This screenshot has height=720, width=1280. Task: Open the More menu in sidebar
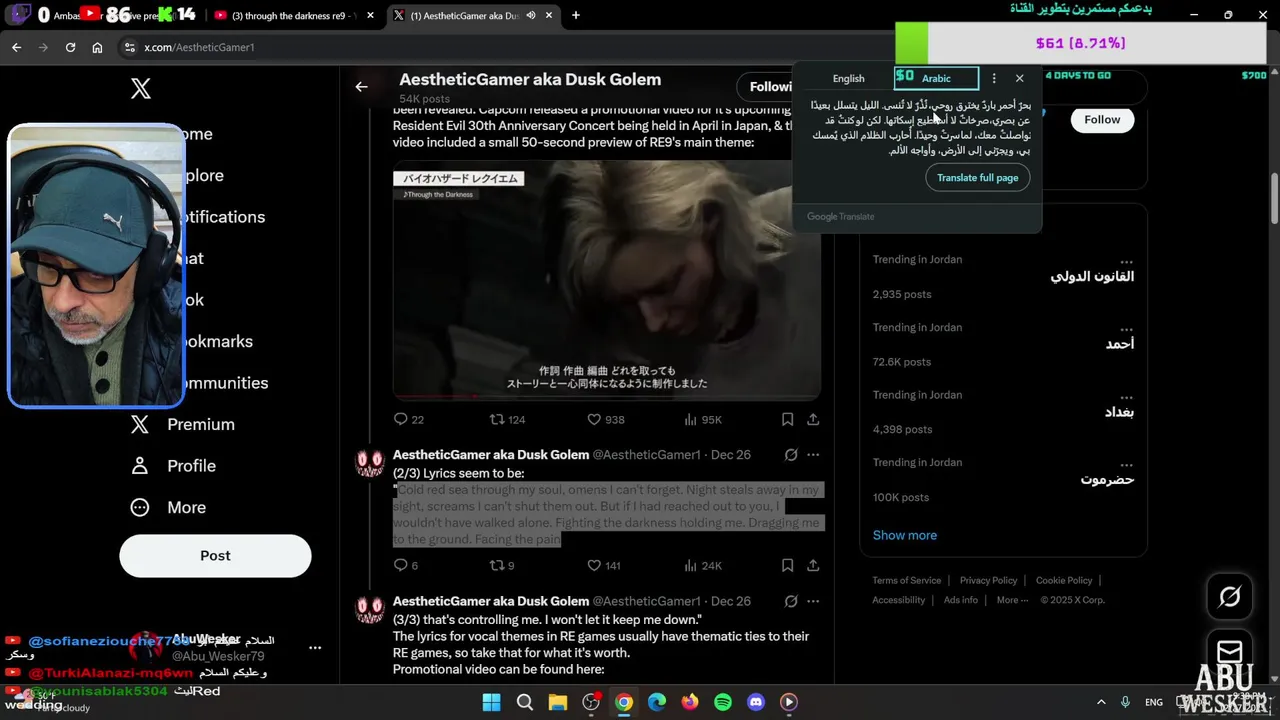pos(169,507)
